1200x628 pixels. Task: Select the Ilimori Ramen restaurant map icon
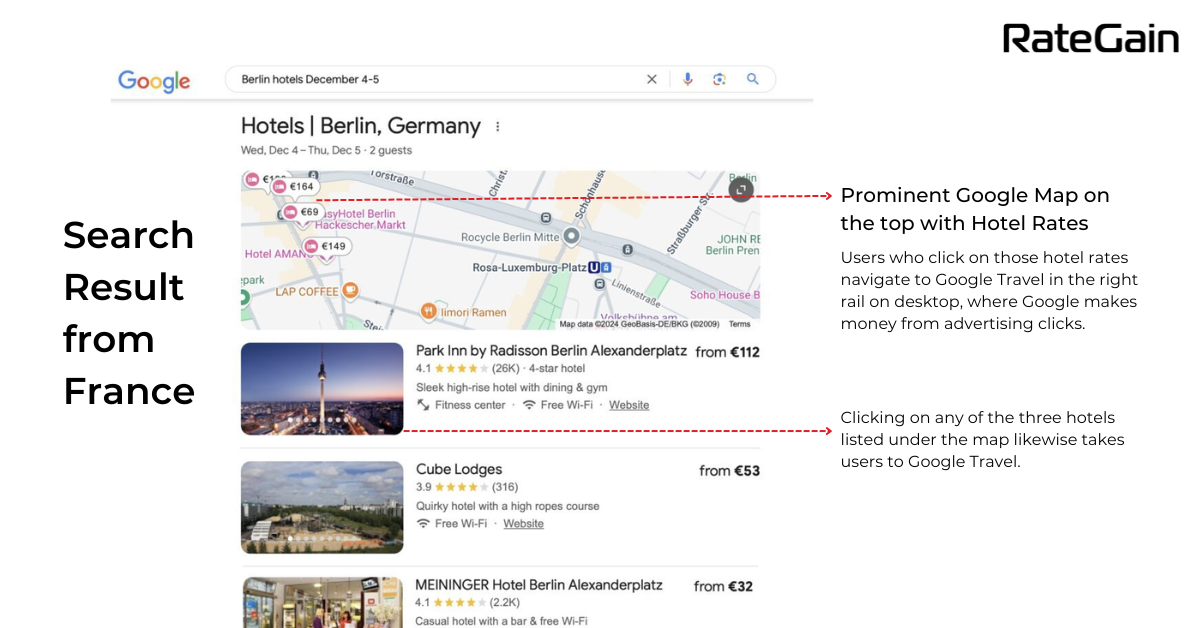430,309
